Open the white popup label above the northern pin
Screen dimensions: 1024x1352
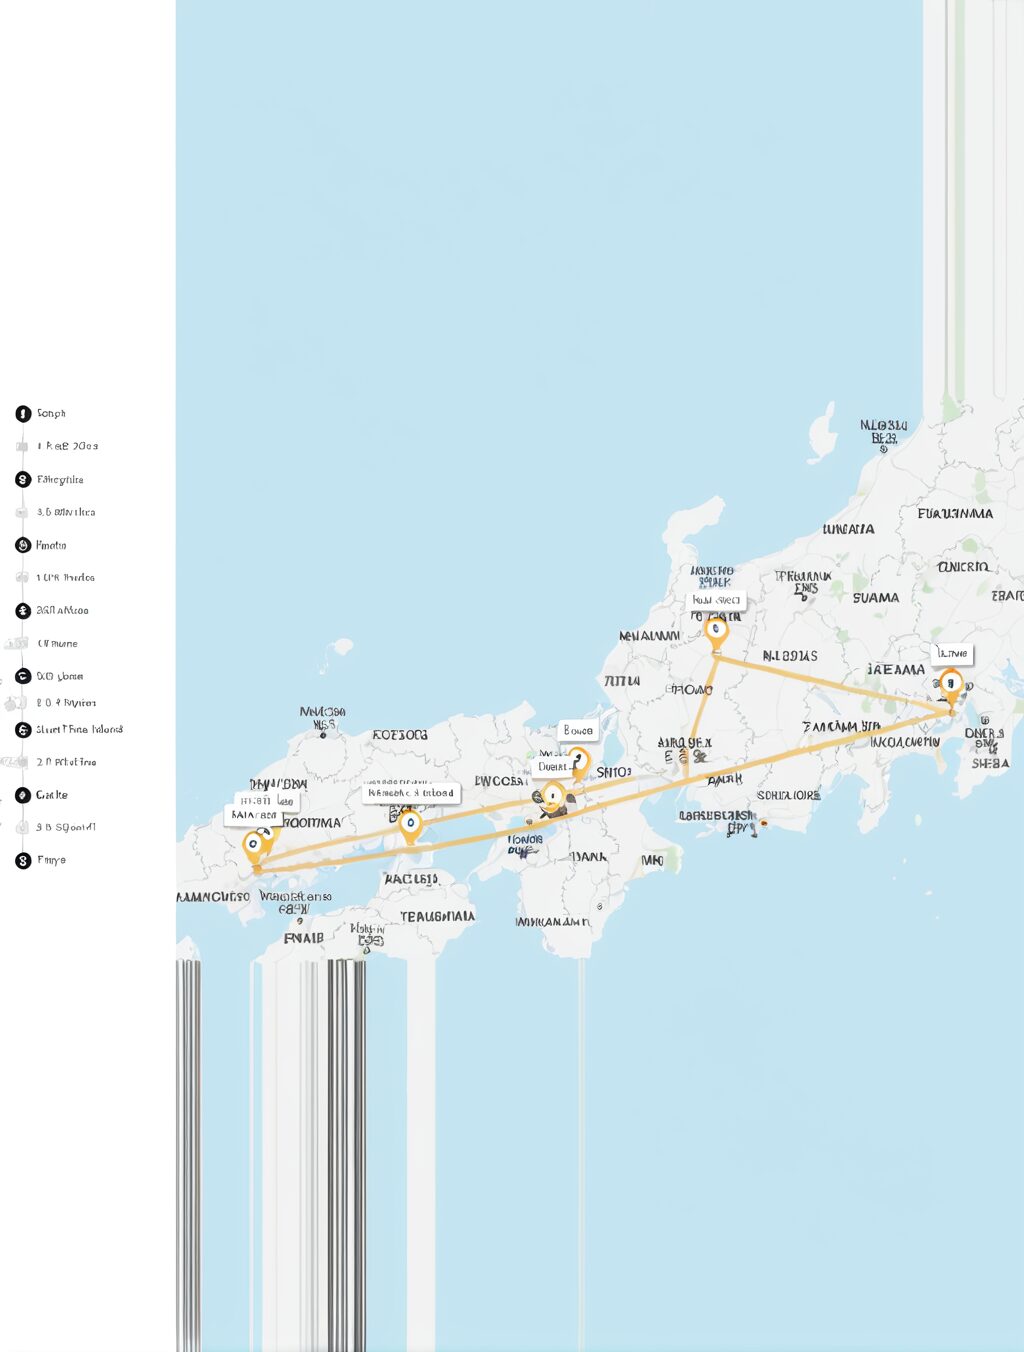717,600
